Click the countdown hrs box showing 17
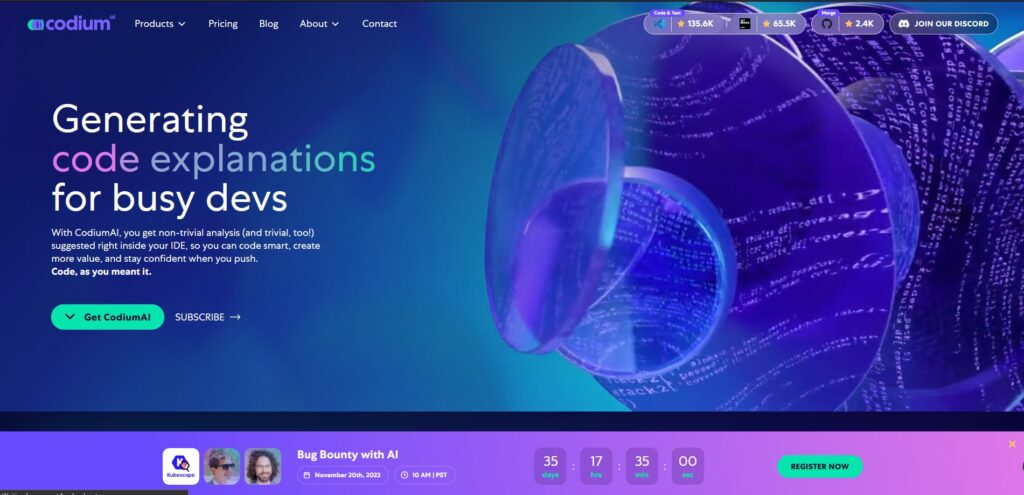The height and width of the screenshot is (495, 1024). point(596,466)
